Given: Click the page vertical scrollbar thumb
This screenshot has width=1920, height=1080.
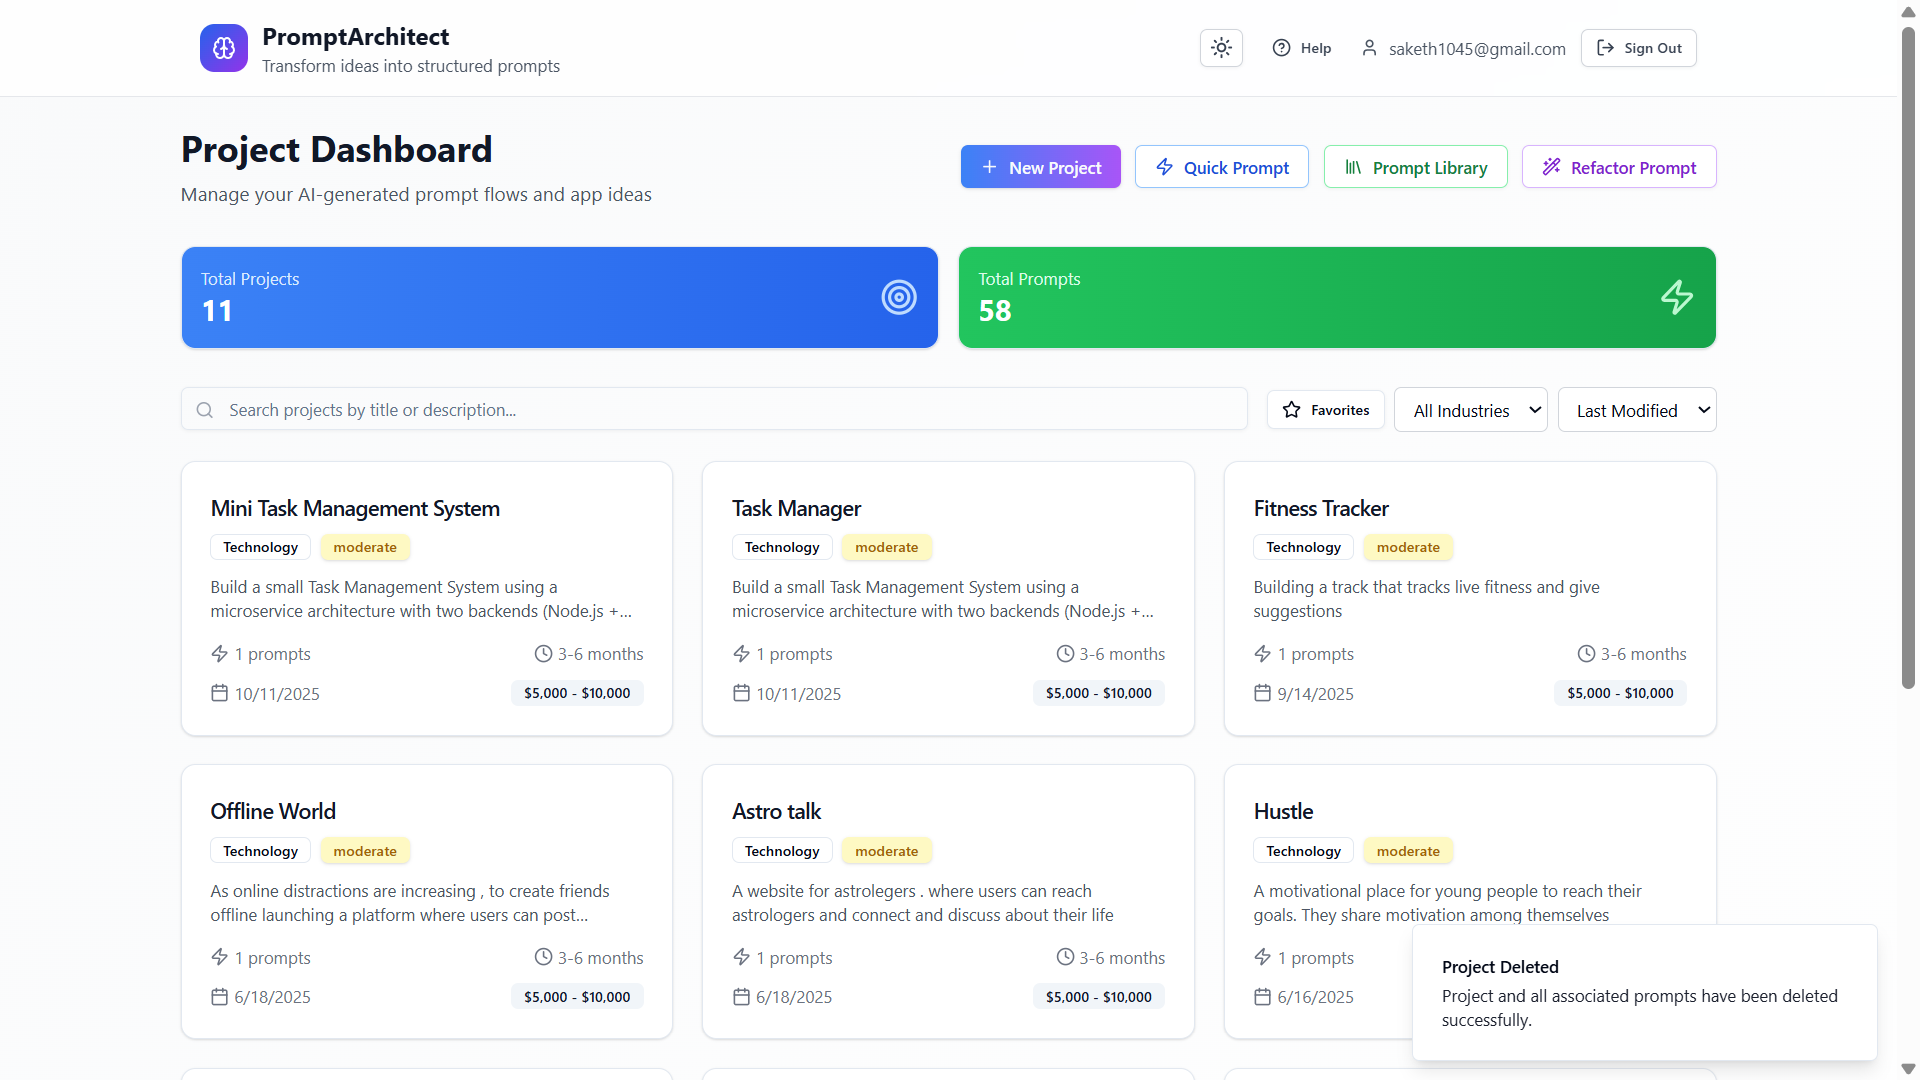Looking at the screenshot, I should coord(1908,360).
